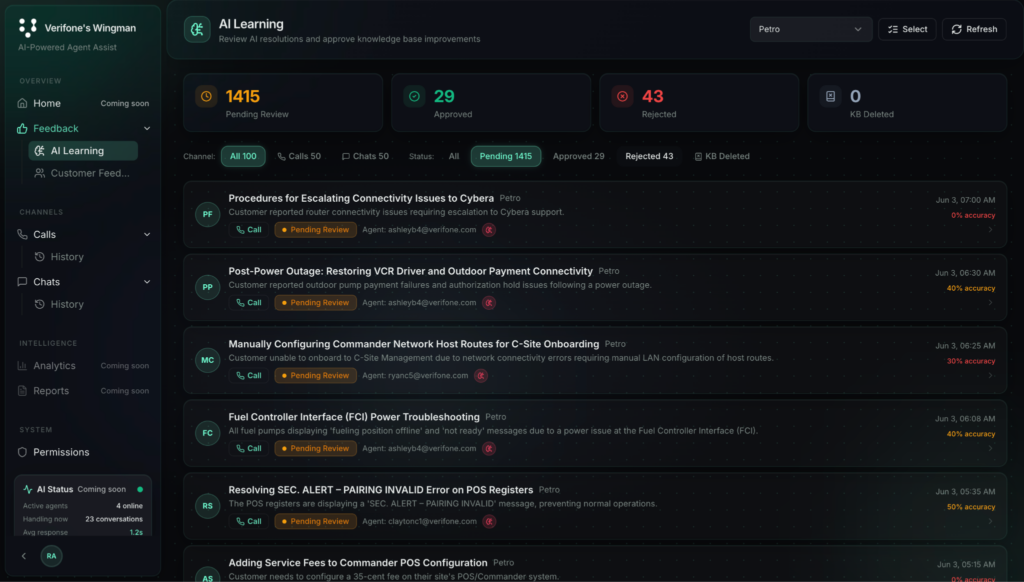The image size is (1024, 582).
Task: Click the Approved stat card
Action: pos(490,103)
